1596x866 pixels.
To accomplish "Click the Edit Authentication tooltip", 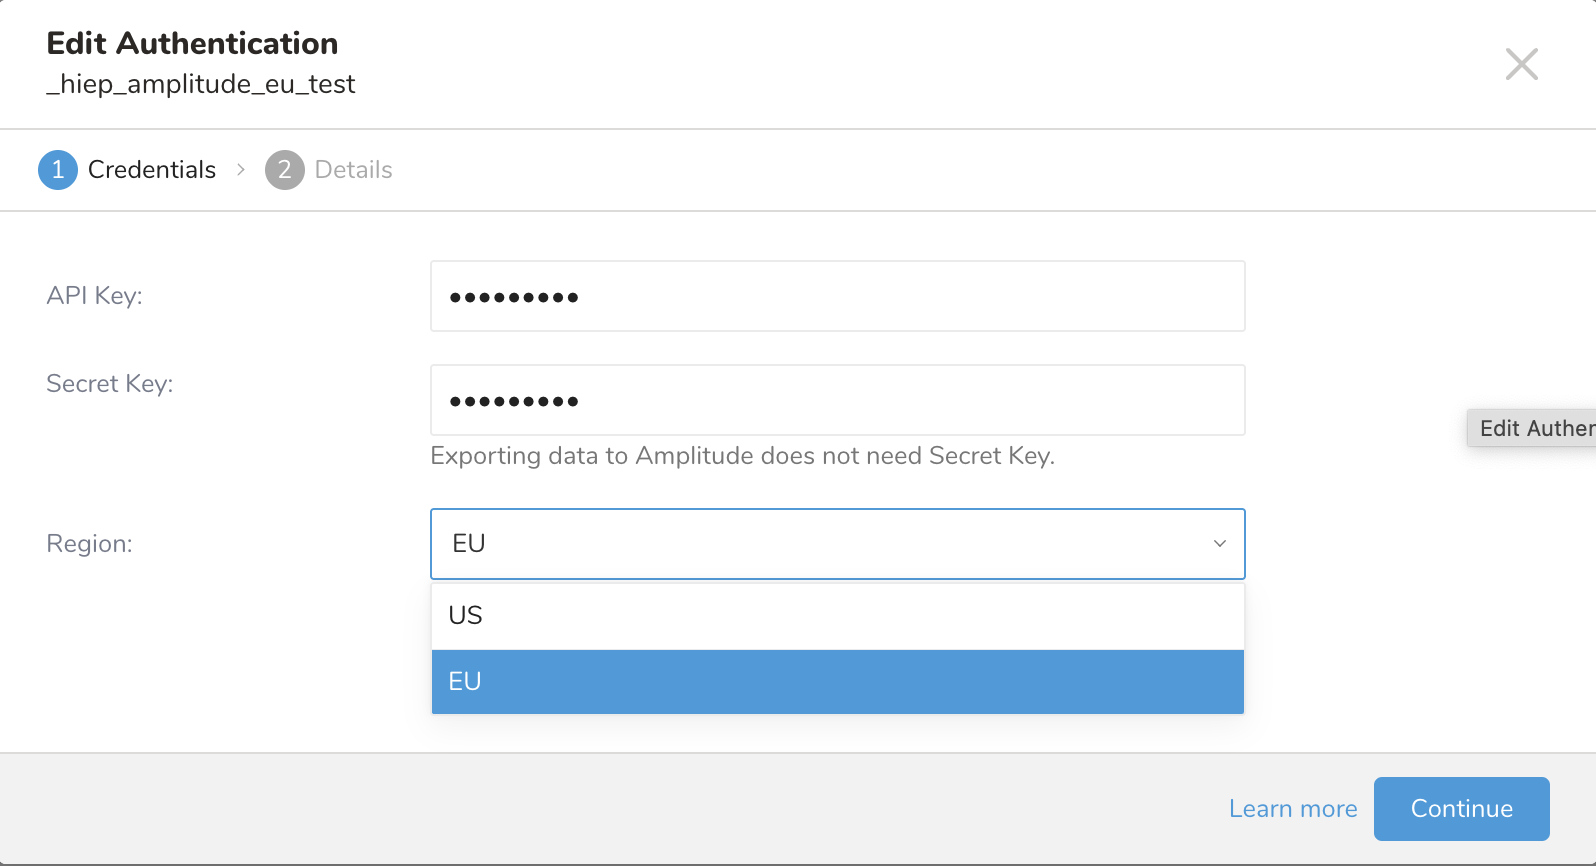I will click(x=1533, y=428).
